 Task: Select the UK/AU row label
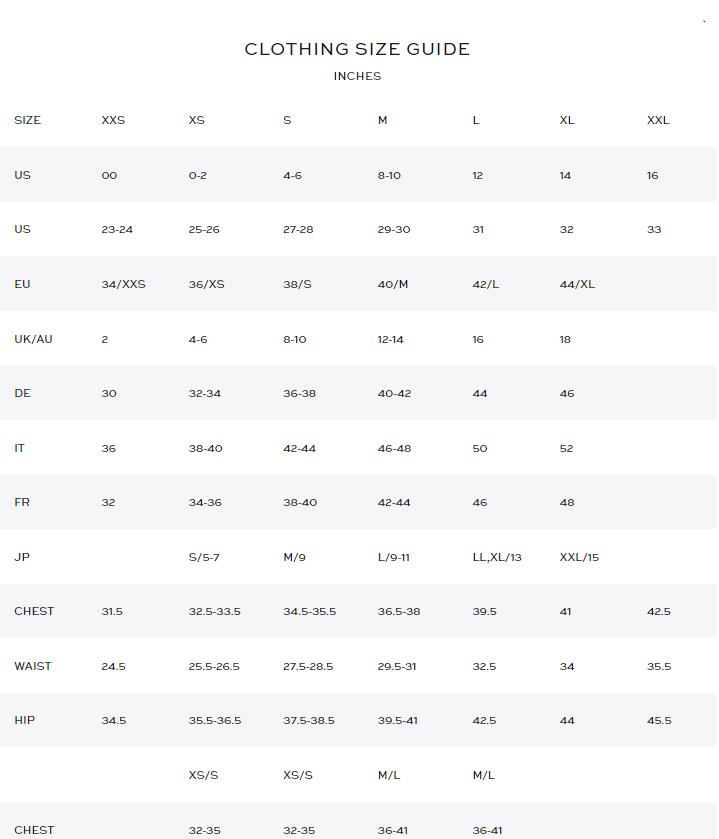33,339
